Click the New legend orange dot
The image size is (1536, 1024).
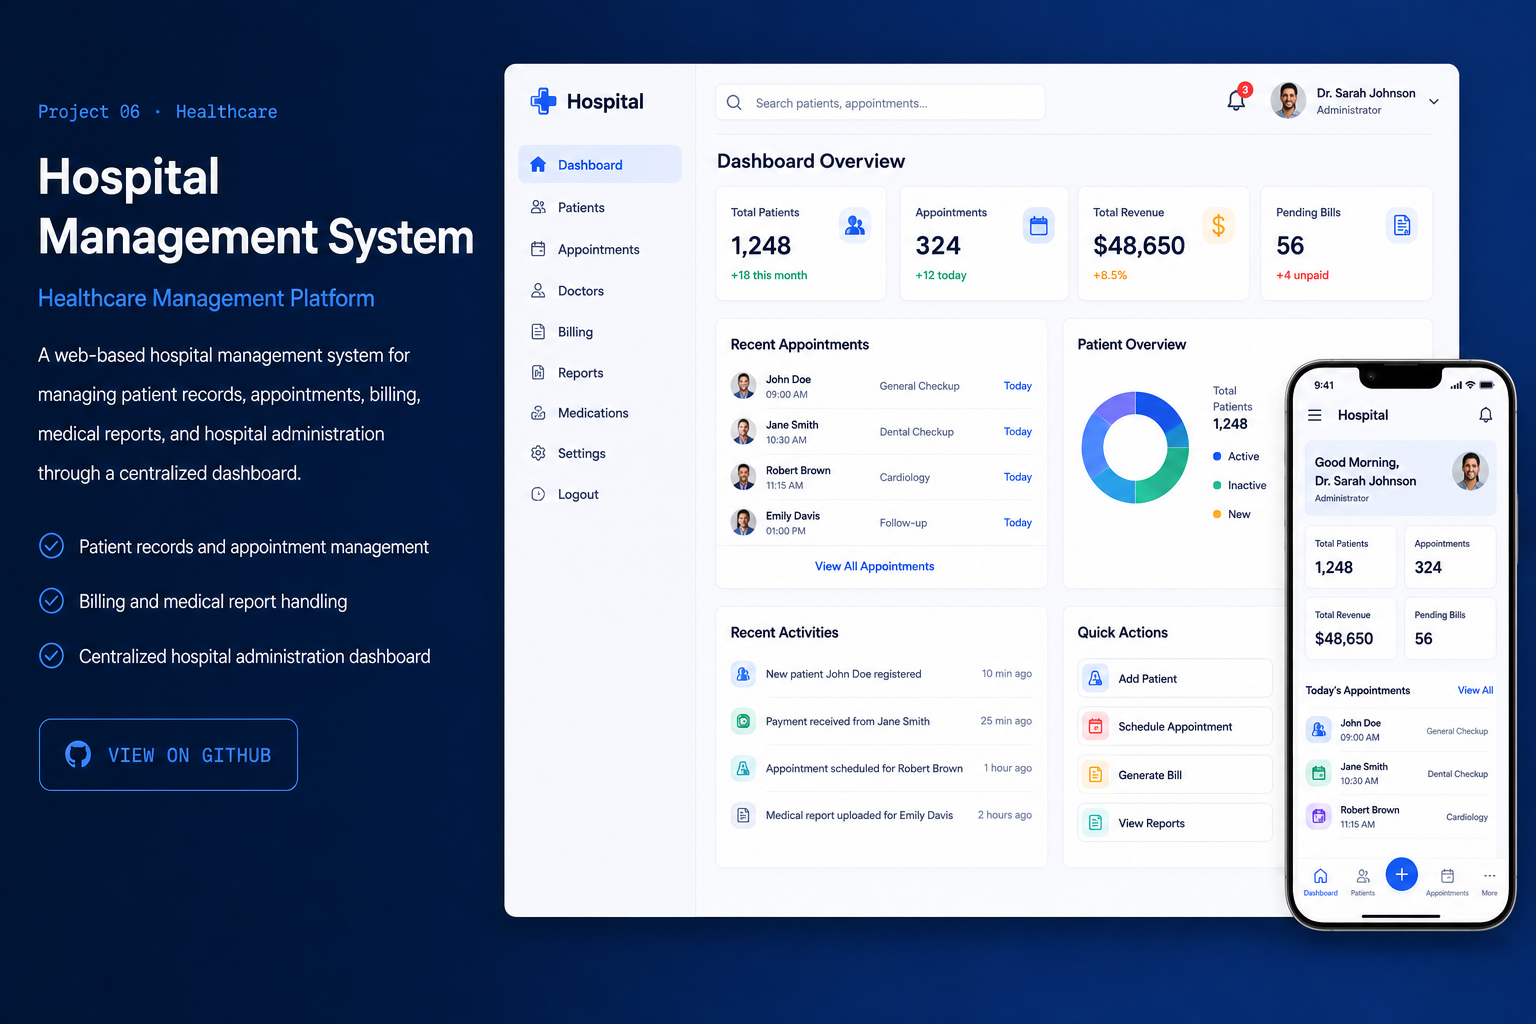coord(1217,514)
